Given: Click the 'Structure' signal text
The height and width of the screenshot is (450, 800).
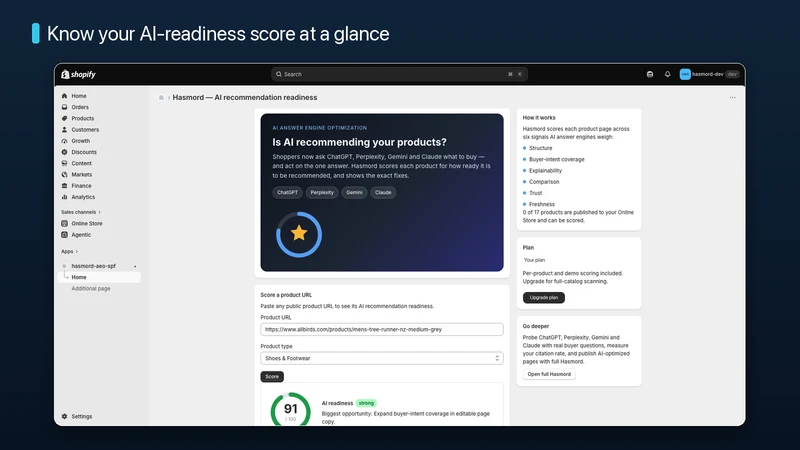Looking at the screenshot, I should click(x=540, y=148).
